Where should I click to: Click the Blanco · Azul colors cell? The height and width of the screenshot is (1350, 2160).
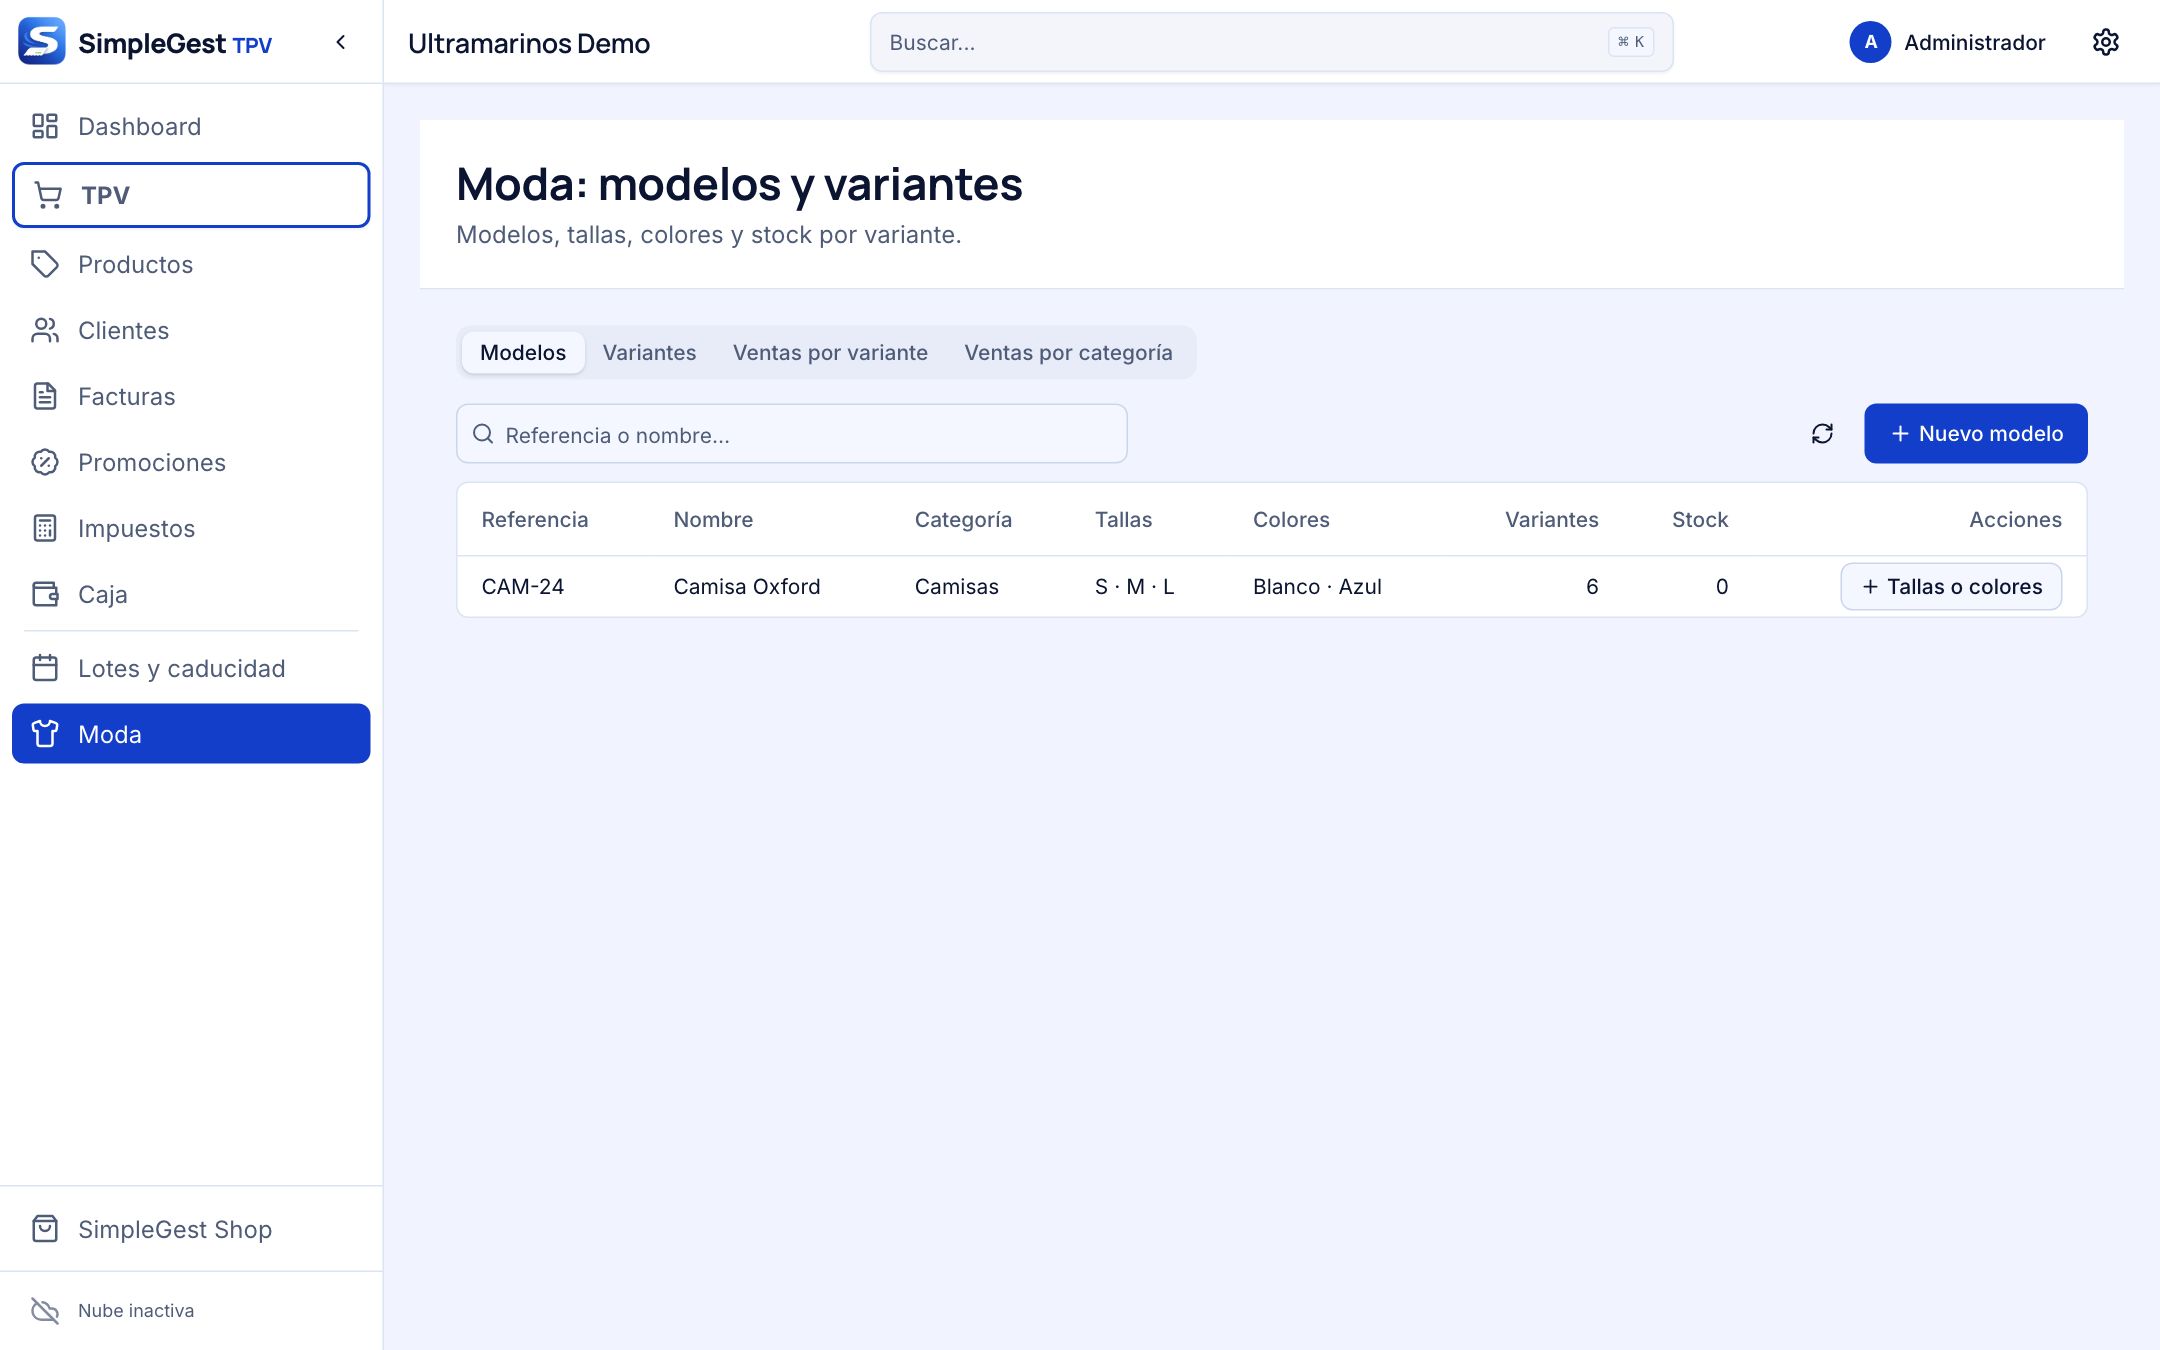click(x=1317, y=587)
